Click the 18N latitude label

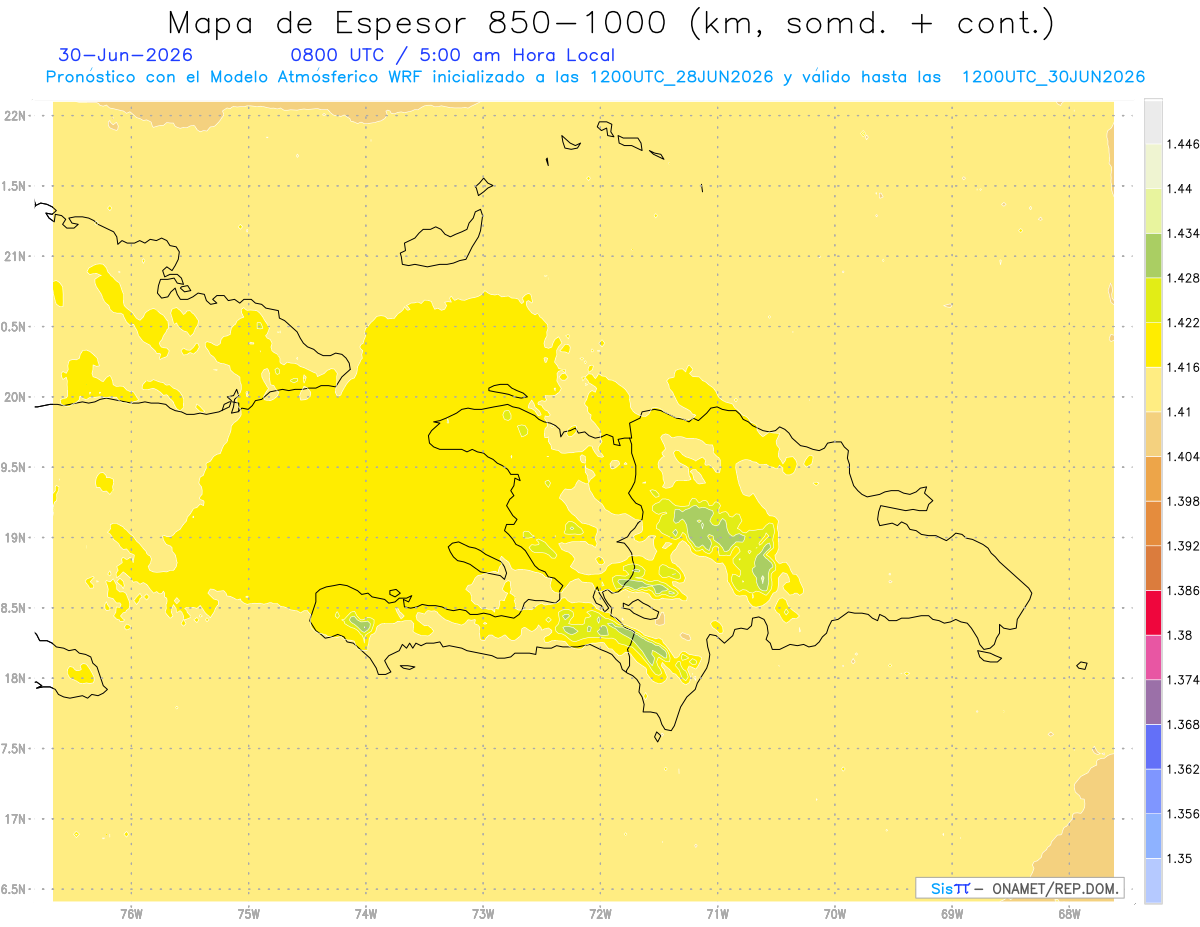[16, 678]
